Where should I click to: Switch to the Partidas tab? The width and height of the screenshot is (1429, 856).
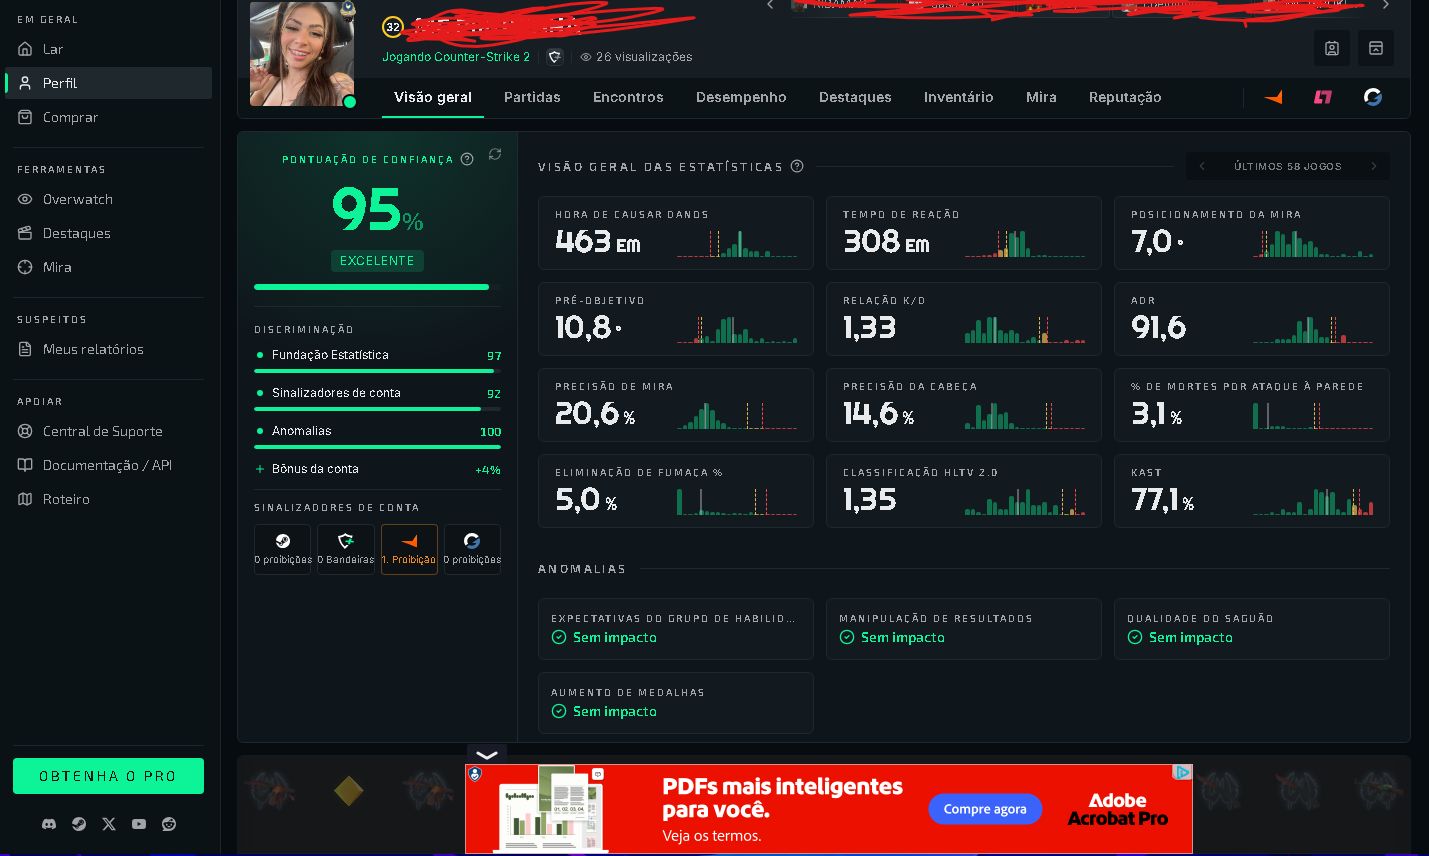pyautogui.click(x=532, y=97)
